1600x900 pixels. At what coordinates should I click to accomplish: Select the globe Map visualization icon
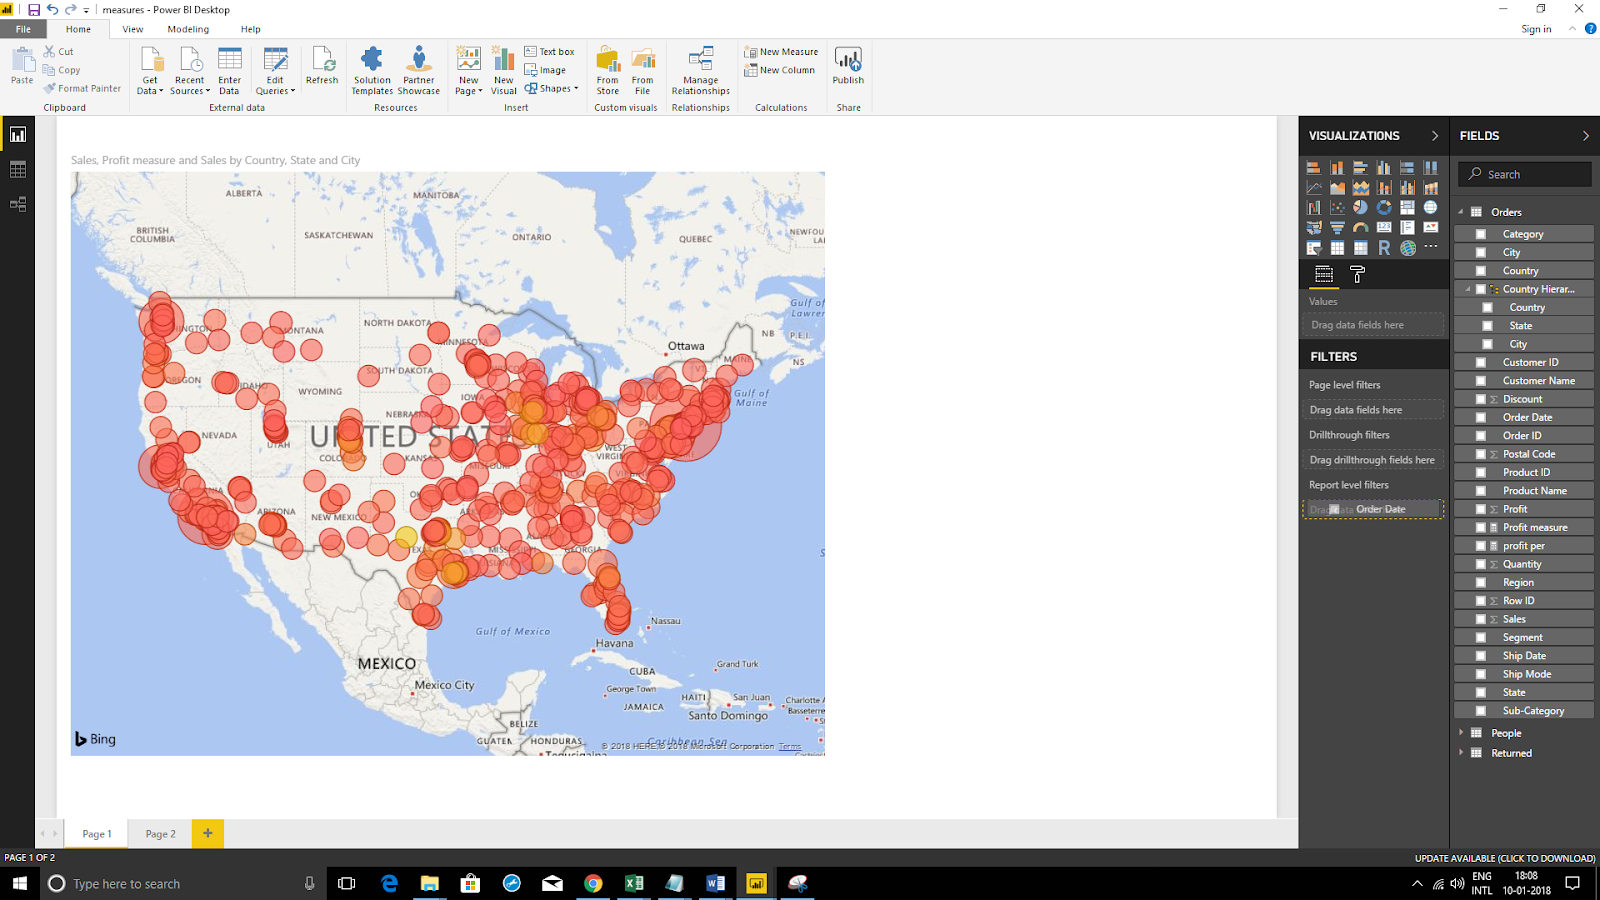(1431, 208)
